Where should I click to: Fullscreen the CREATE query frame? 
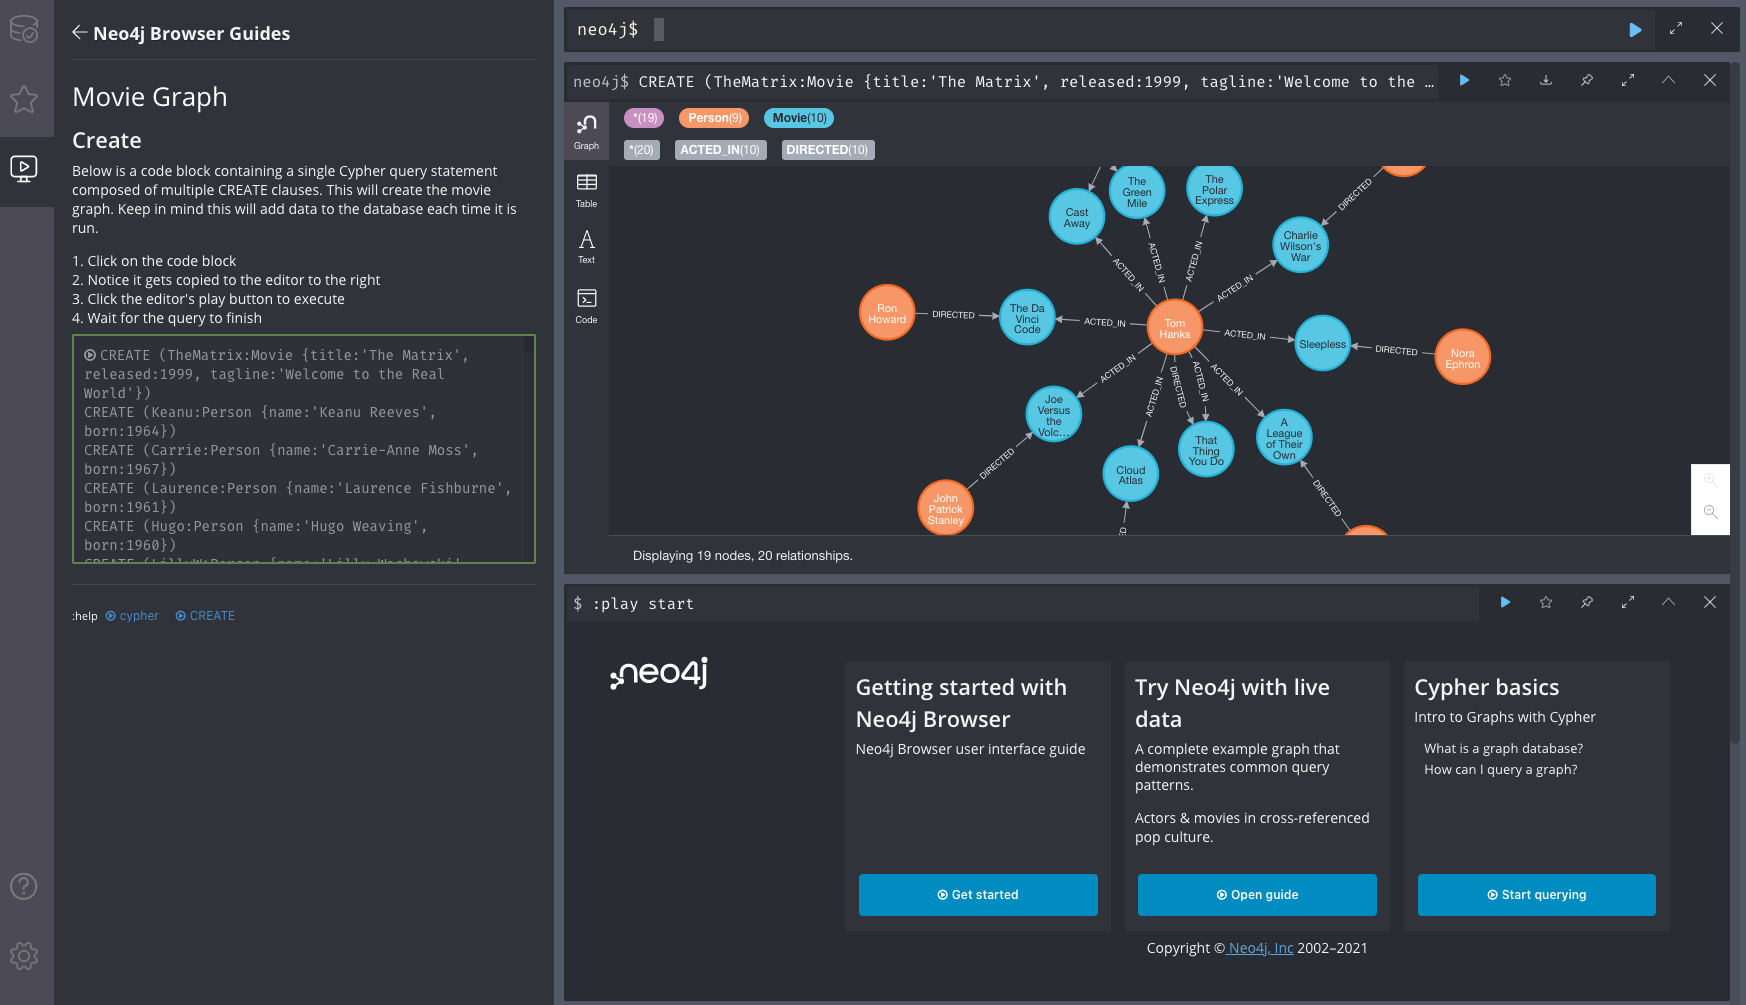point(1628,80)
